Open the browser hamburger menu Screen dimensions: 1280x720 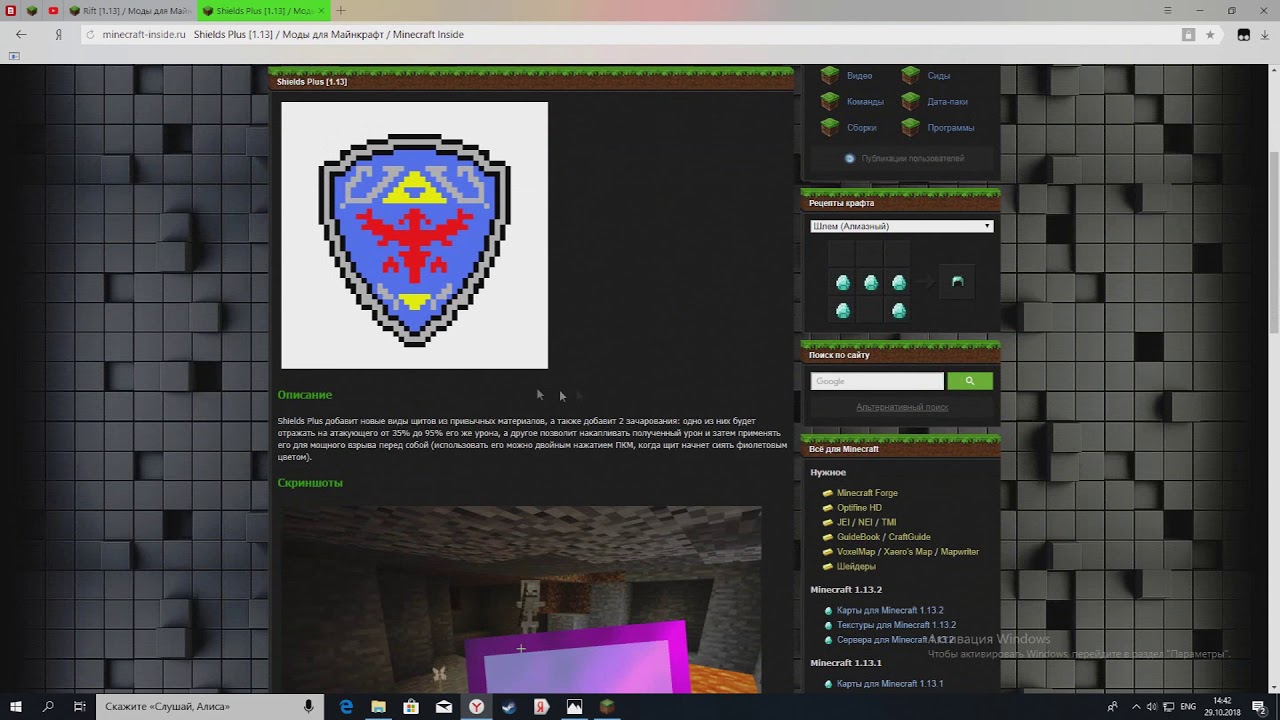click(x=1168, y=10)
